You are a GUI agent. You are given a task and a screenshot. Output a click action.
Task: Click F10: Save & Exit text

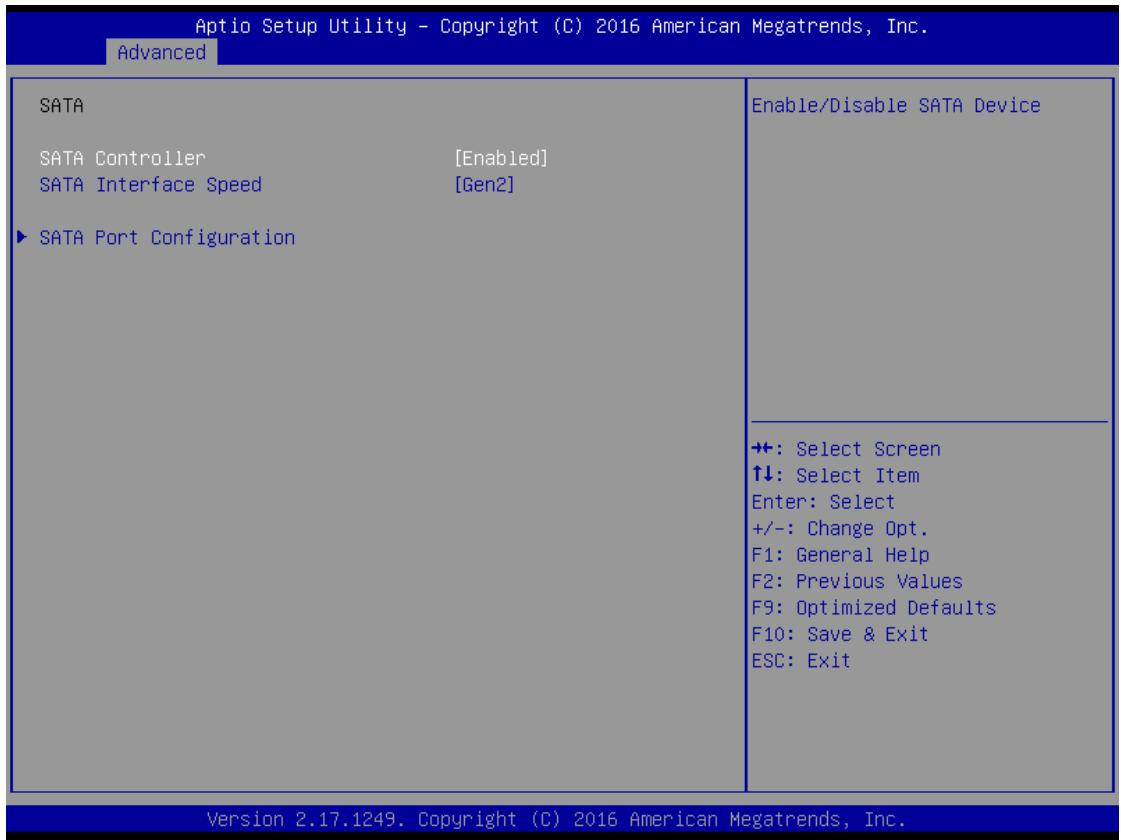tap(840, 634)
